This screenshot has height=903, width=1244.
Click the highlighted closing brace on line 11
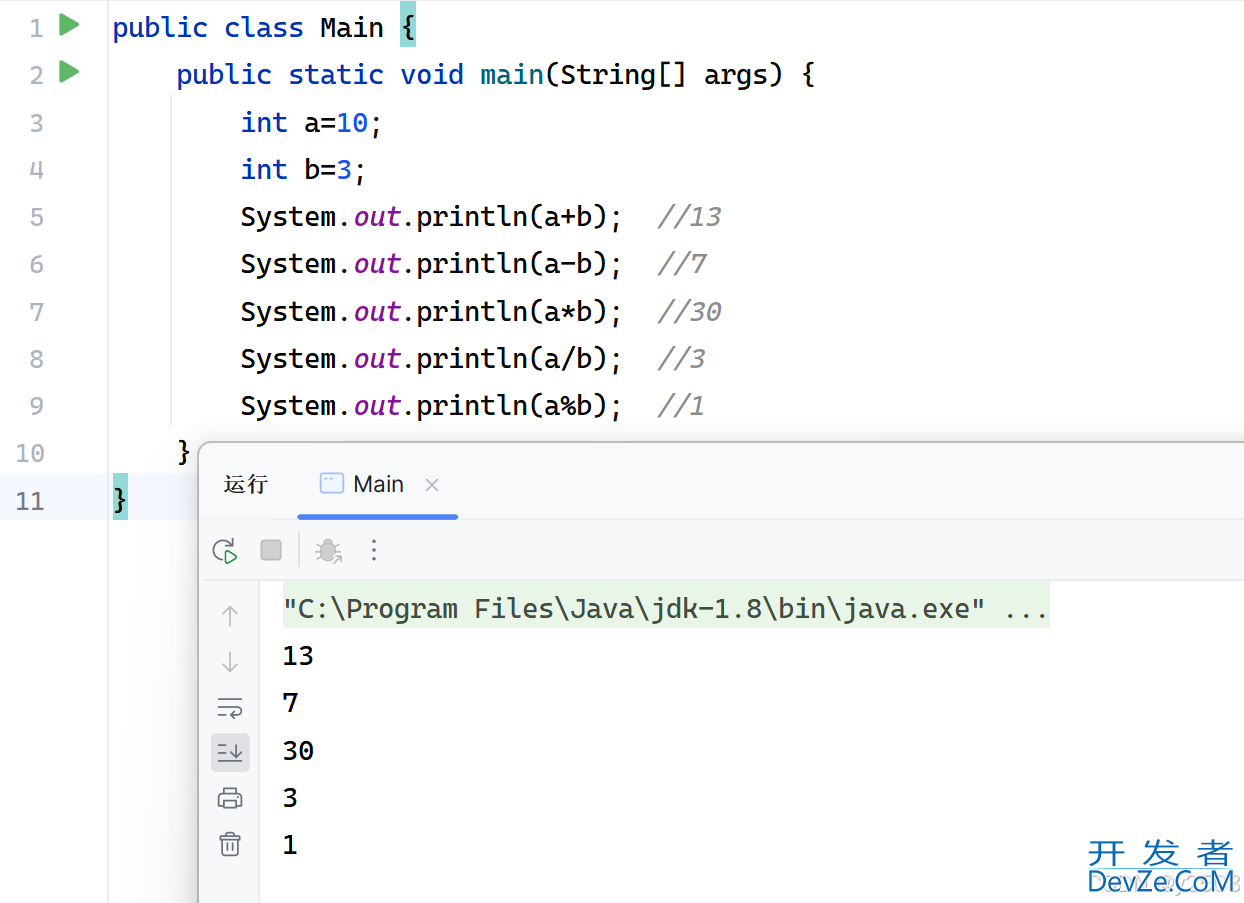(120, 497)
